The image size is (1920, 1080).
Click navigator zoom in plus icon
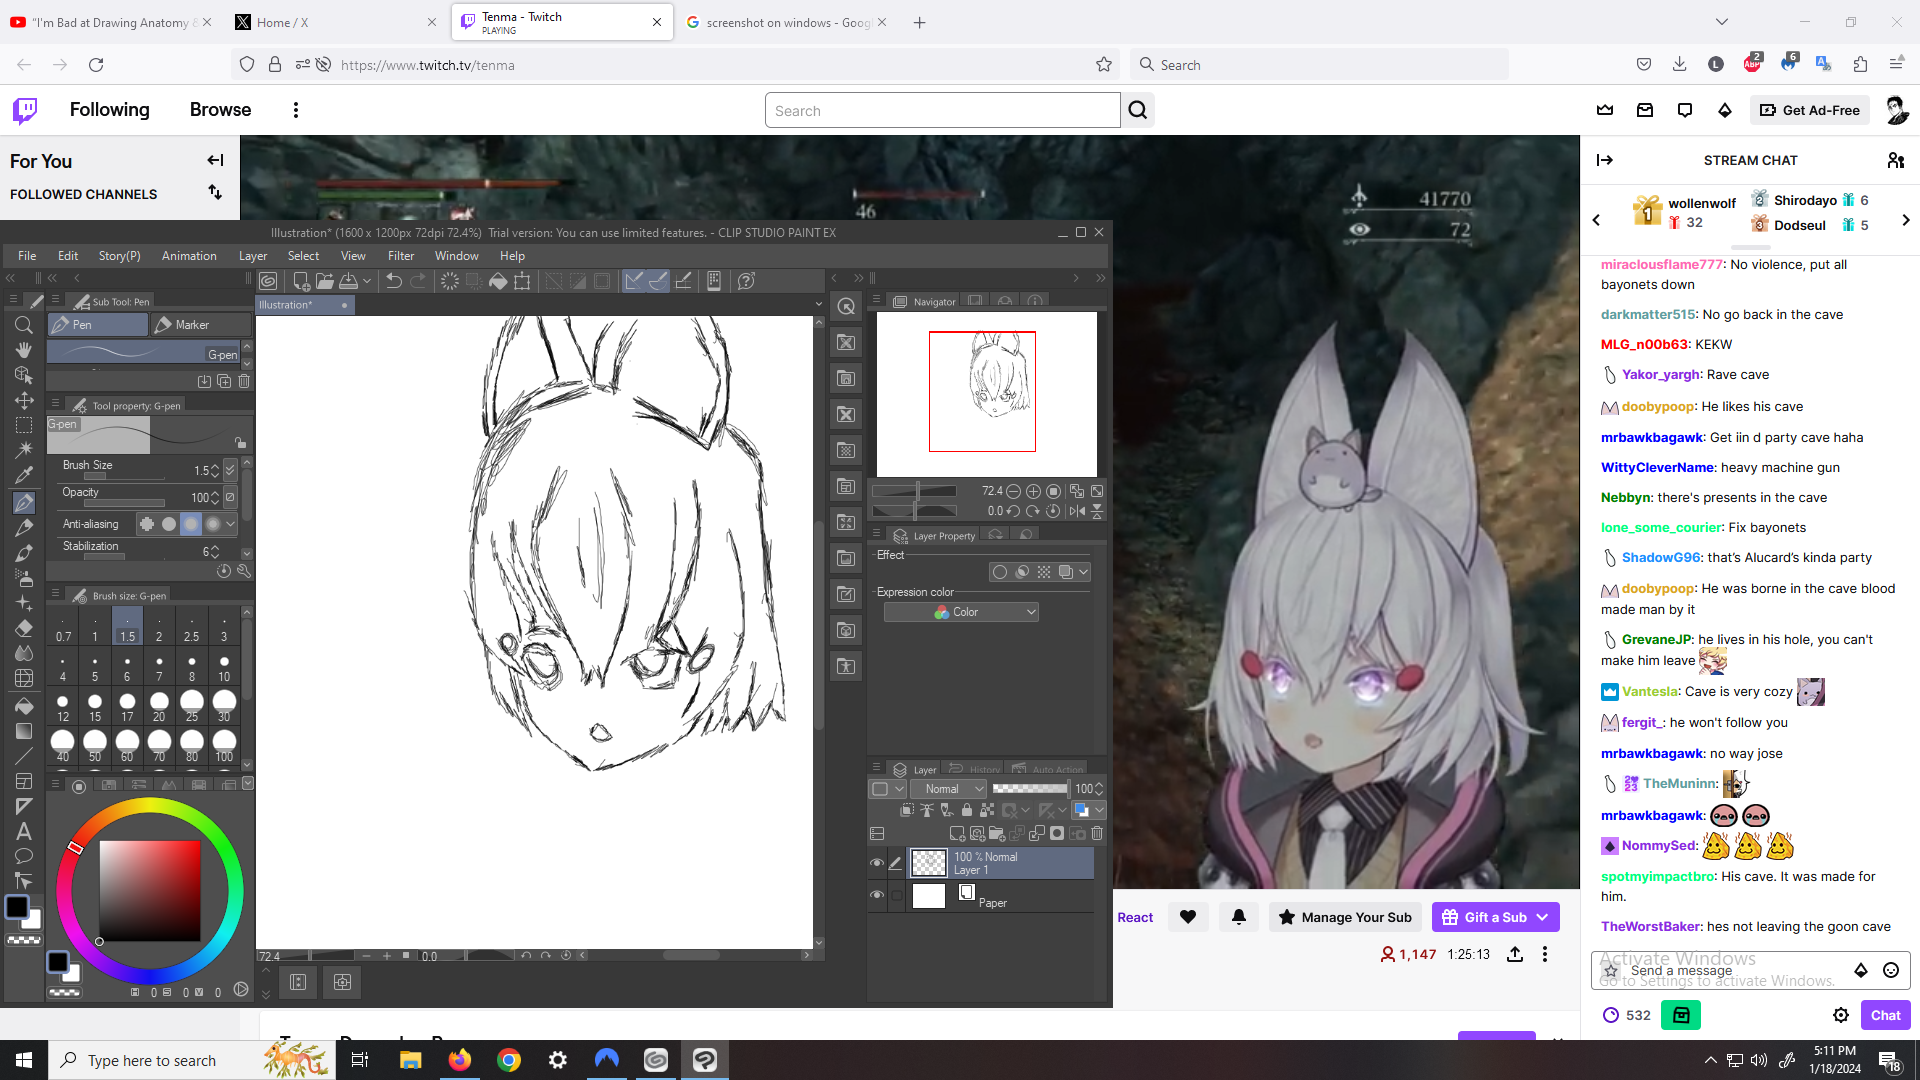[x=1033, y=491]
